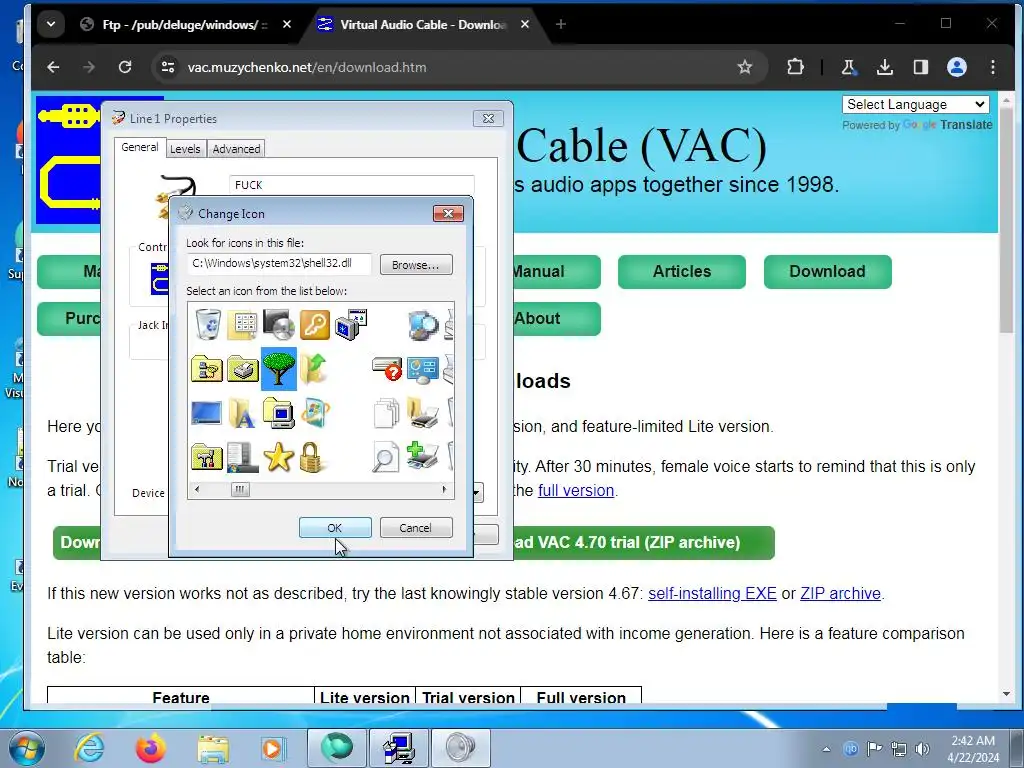Viewport: 1024px width, 768px height.
Task: Pick the globe with magnifier search icon
Action: point(423,325)
